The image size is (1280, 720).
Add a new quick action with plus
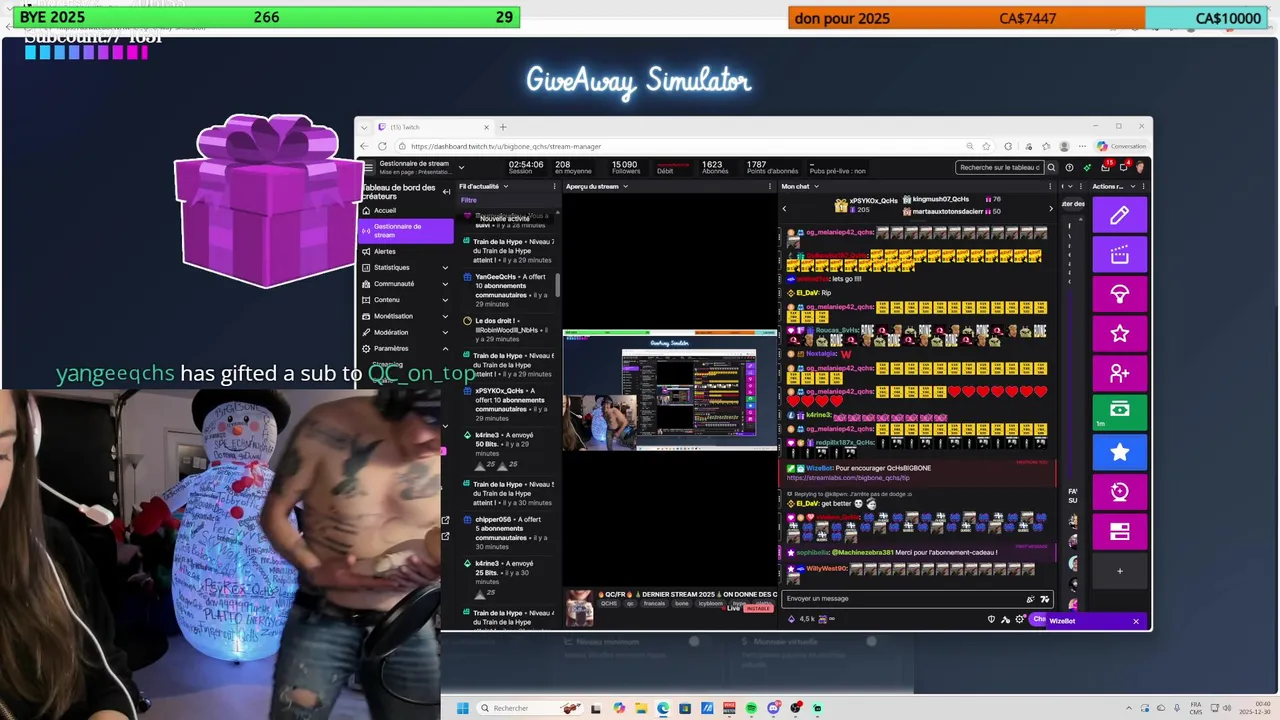pyautogui.click(x=1119, y=571)
